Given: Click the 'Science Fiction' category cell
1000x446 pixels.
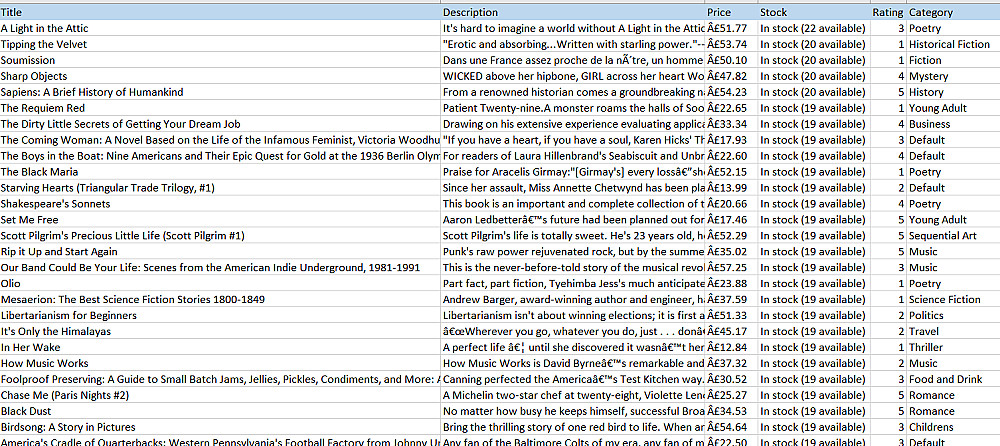Looking at the screenshot, I should pos(953,299).
